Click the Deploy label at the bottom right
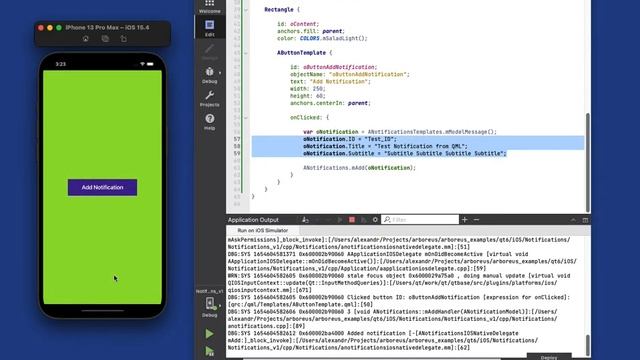The height and width of the screenshot is (360, 640). [549, 357]
